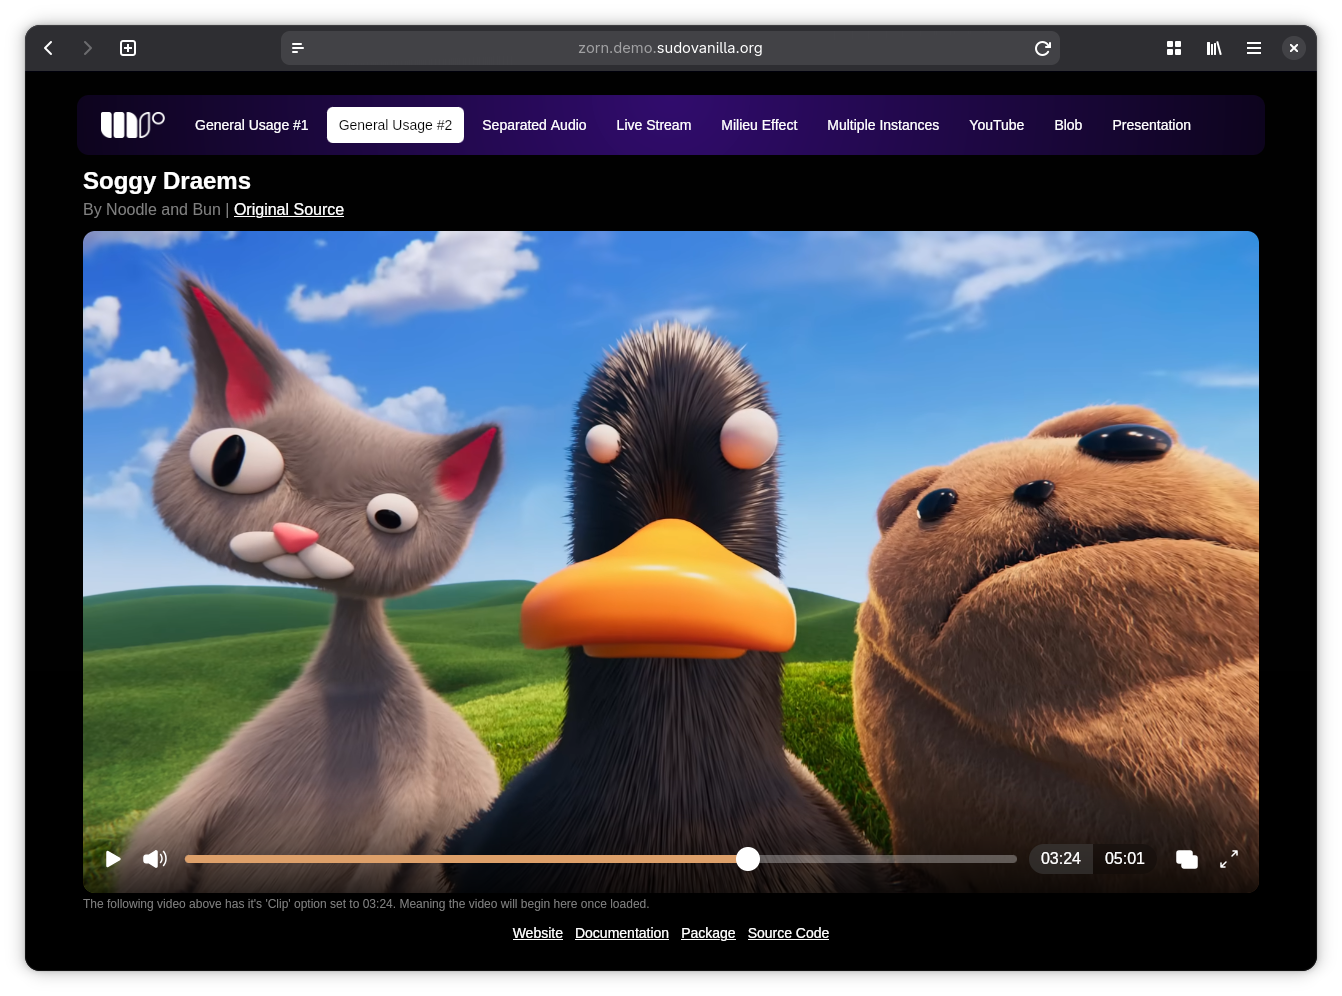Enter fullscreen video mode
The image size is (1342, 996).
pos(1229,859)
